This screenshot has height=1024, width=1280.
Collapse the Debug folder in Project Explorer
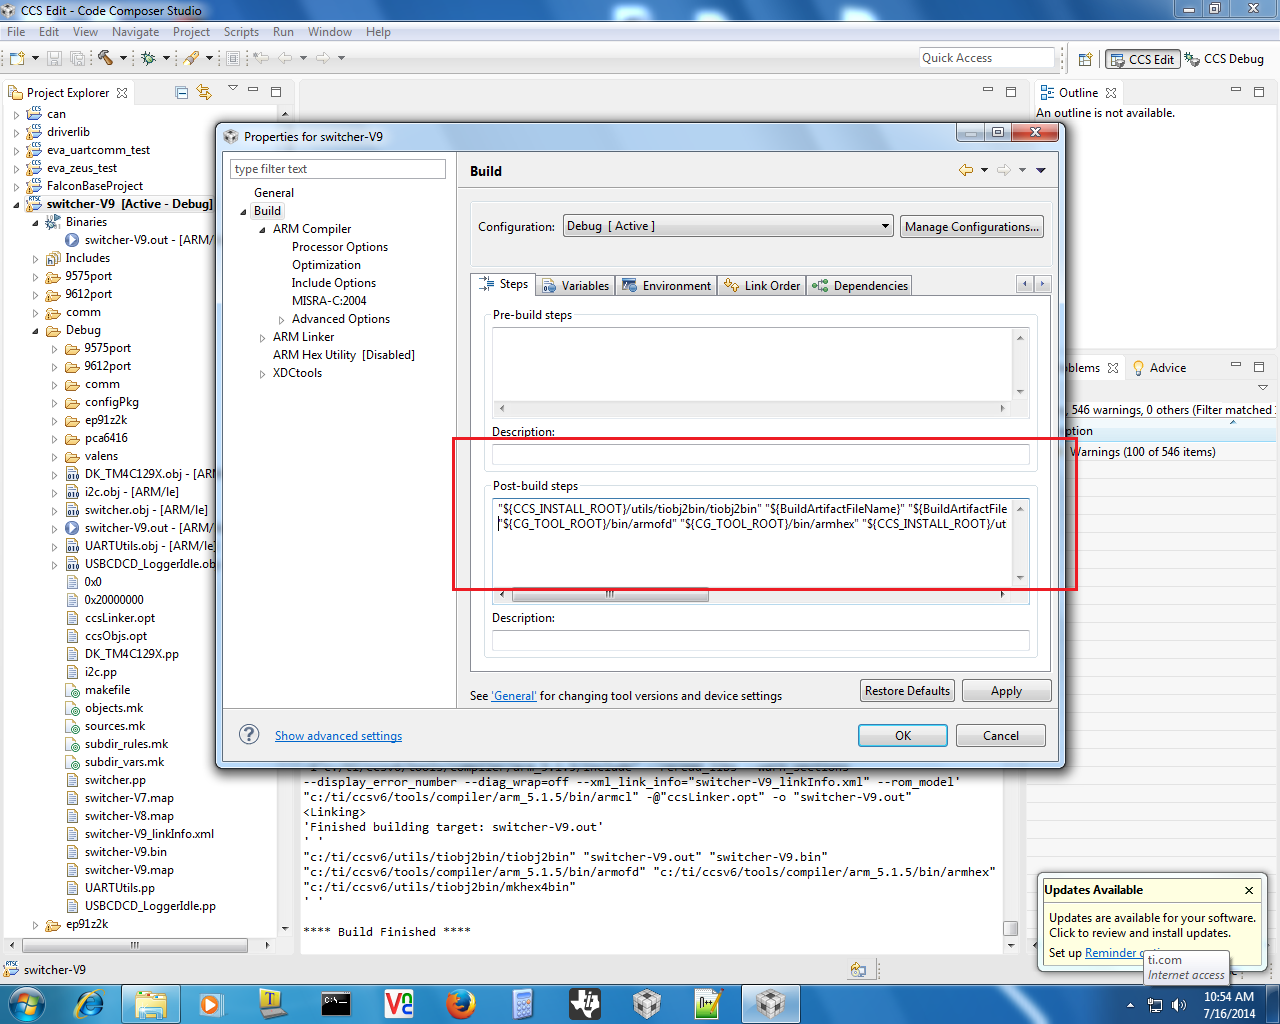tap(36, 331)
